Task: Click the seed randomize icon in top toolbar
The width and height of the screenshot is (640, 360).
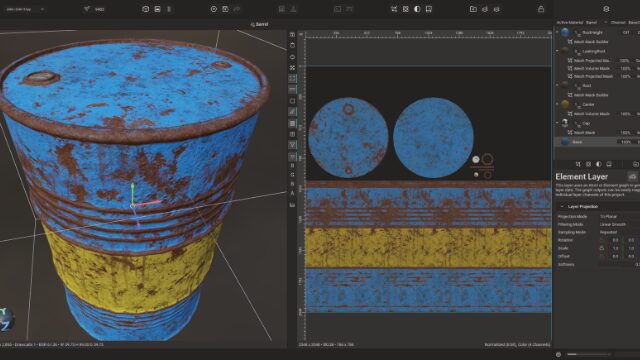Action: pos(87,9)
